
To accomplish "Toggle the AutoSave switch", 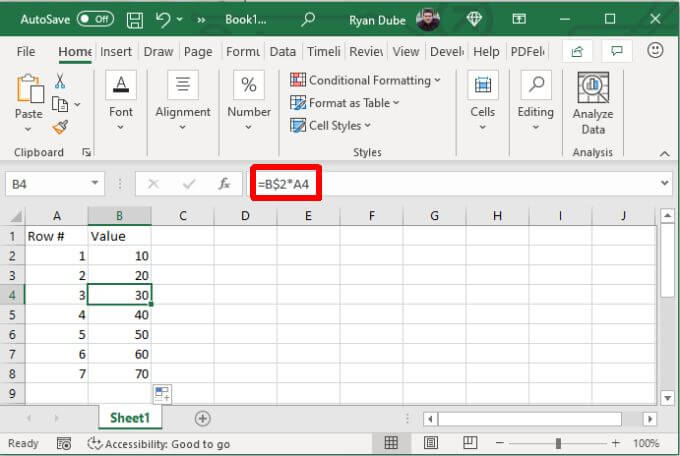I will [x=95, y=19].
